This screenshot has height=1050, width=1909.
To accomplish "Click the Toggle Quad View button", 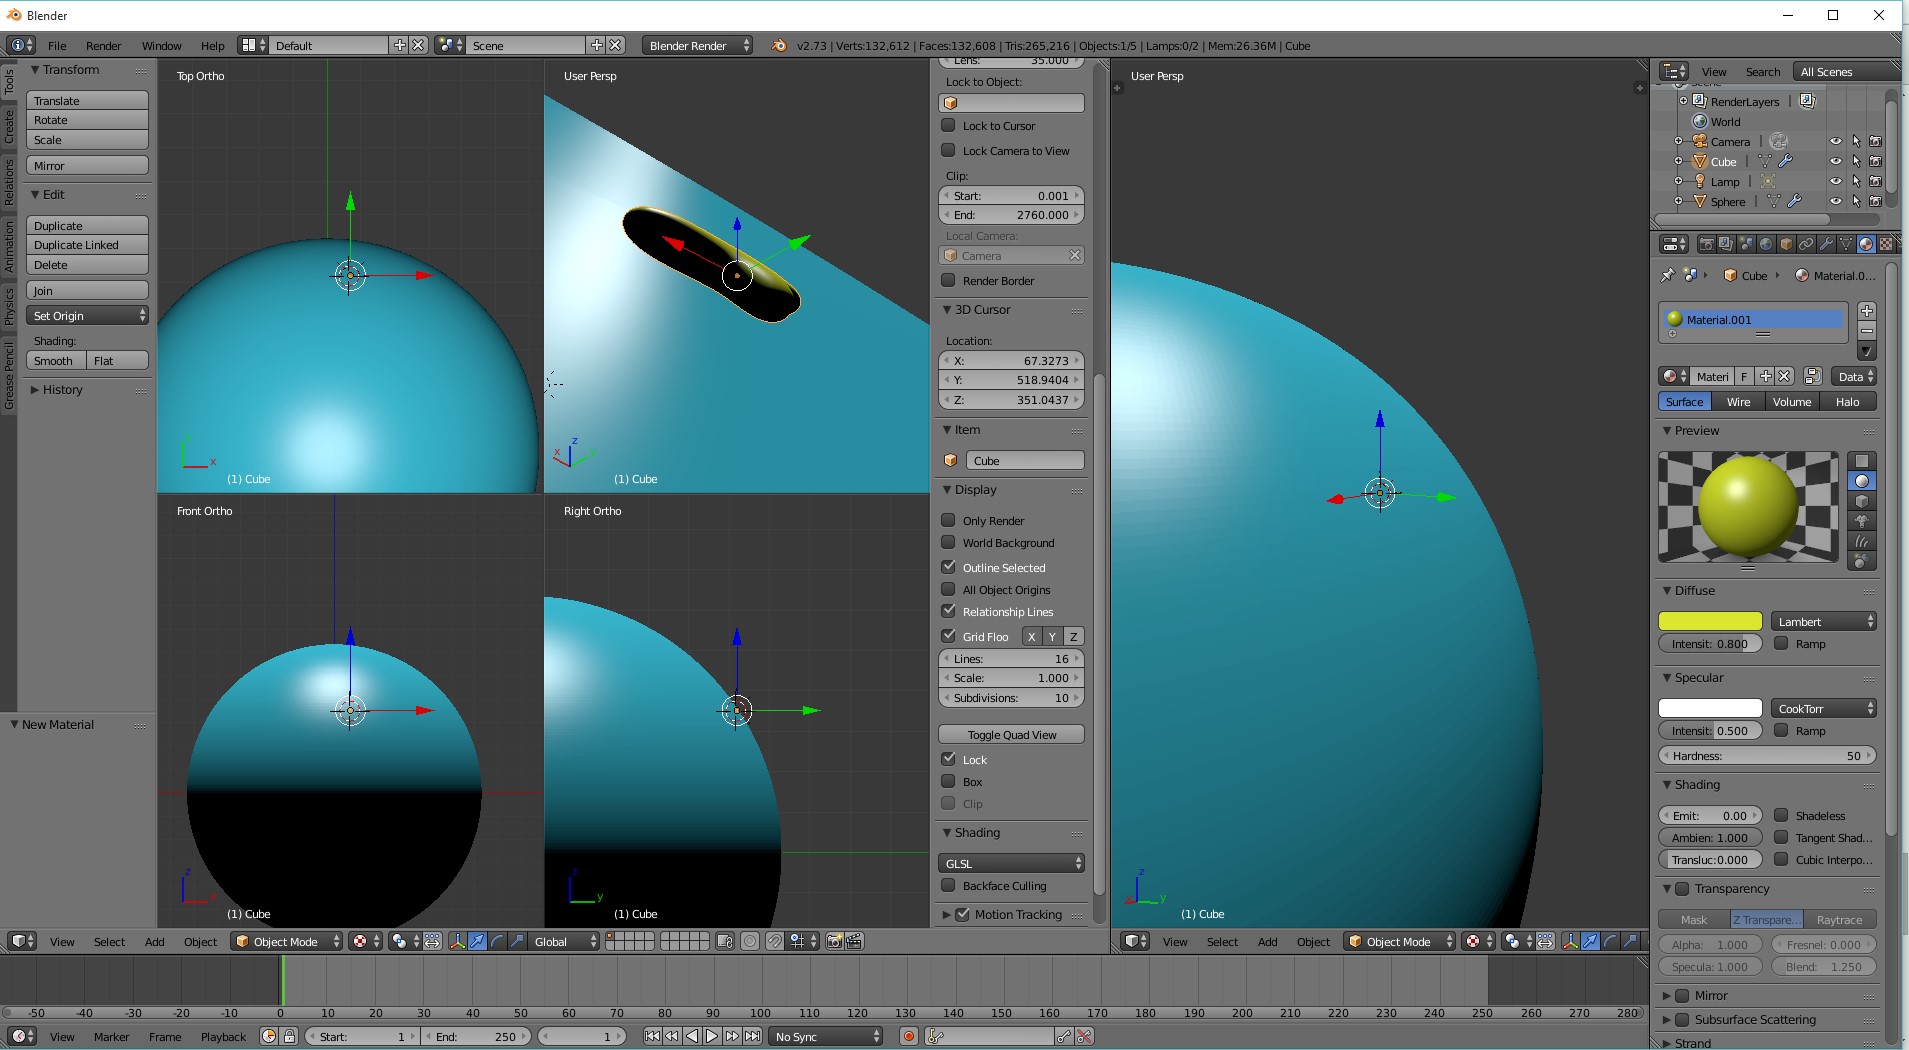I will click(1011, 735).
